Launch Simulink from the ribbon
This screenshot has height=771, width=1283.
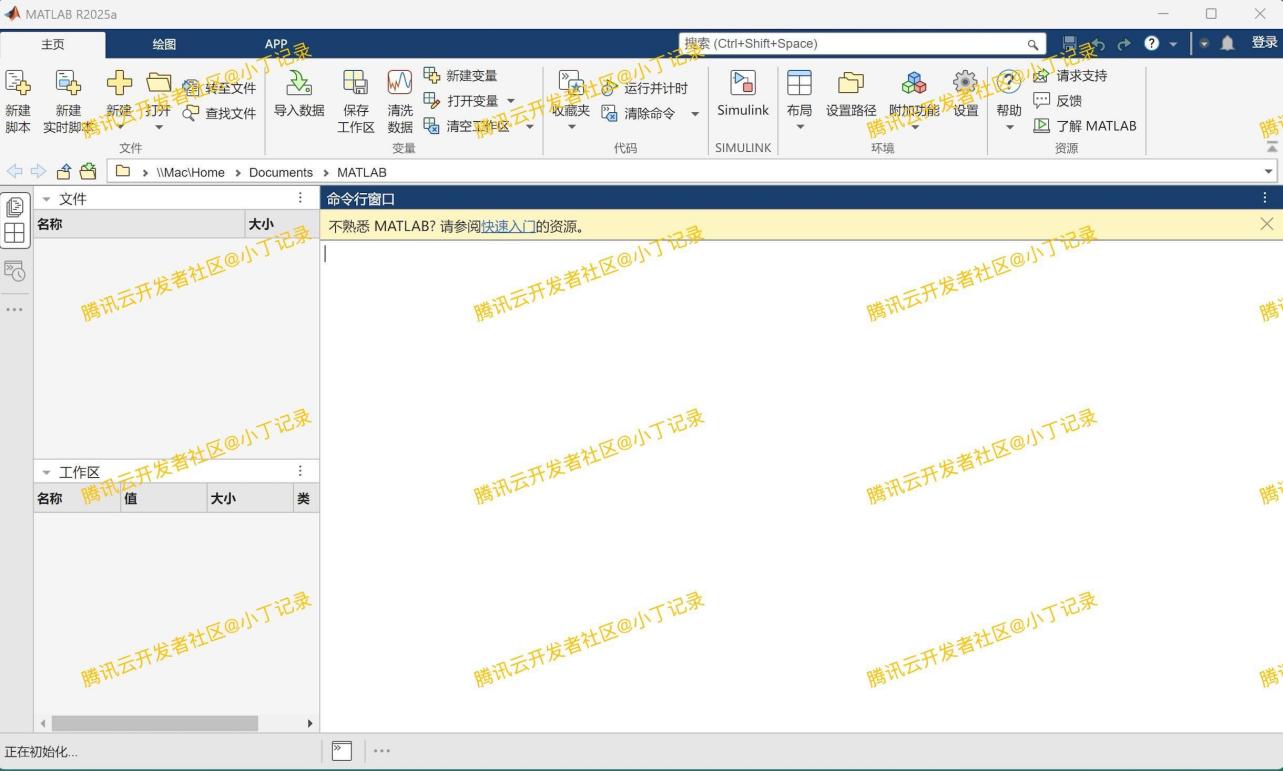(x=743, y=95)
